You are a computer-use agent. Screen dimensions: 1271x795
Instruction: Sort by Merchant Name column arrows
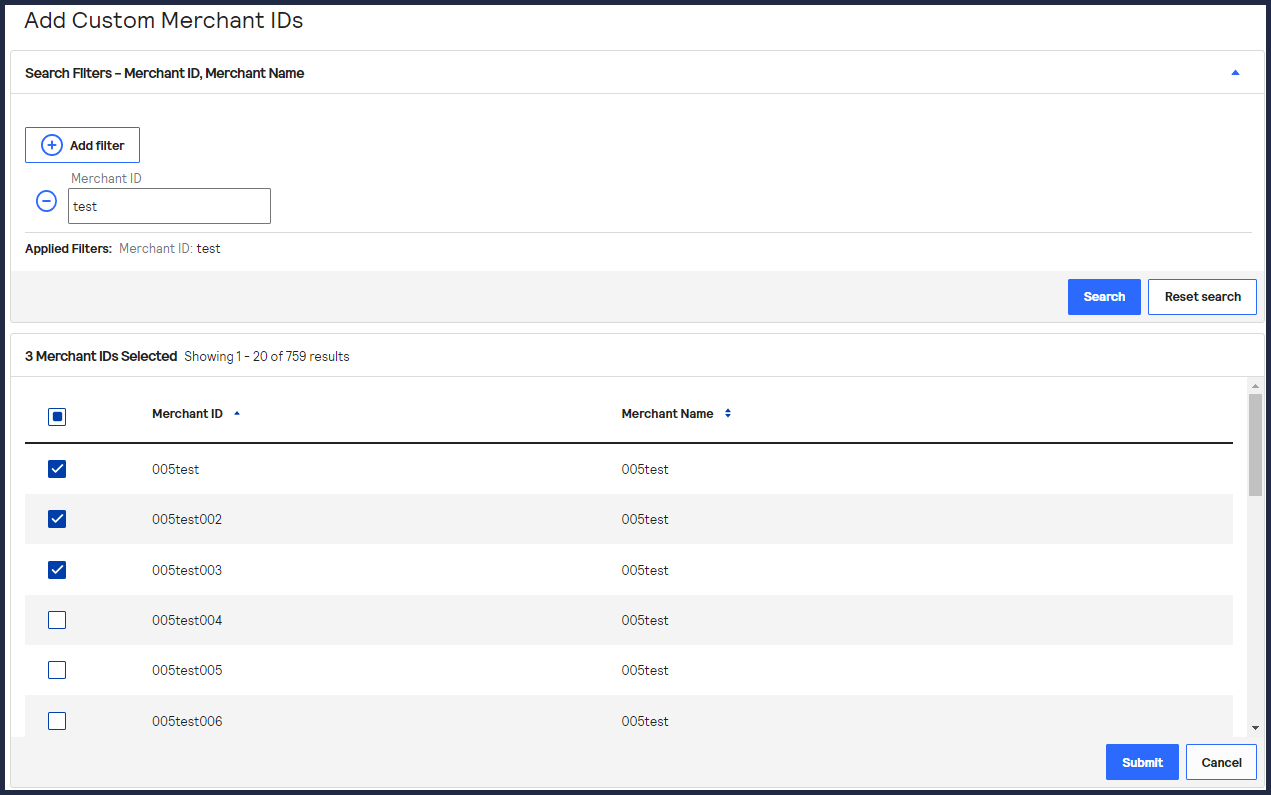point(728,413)
